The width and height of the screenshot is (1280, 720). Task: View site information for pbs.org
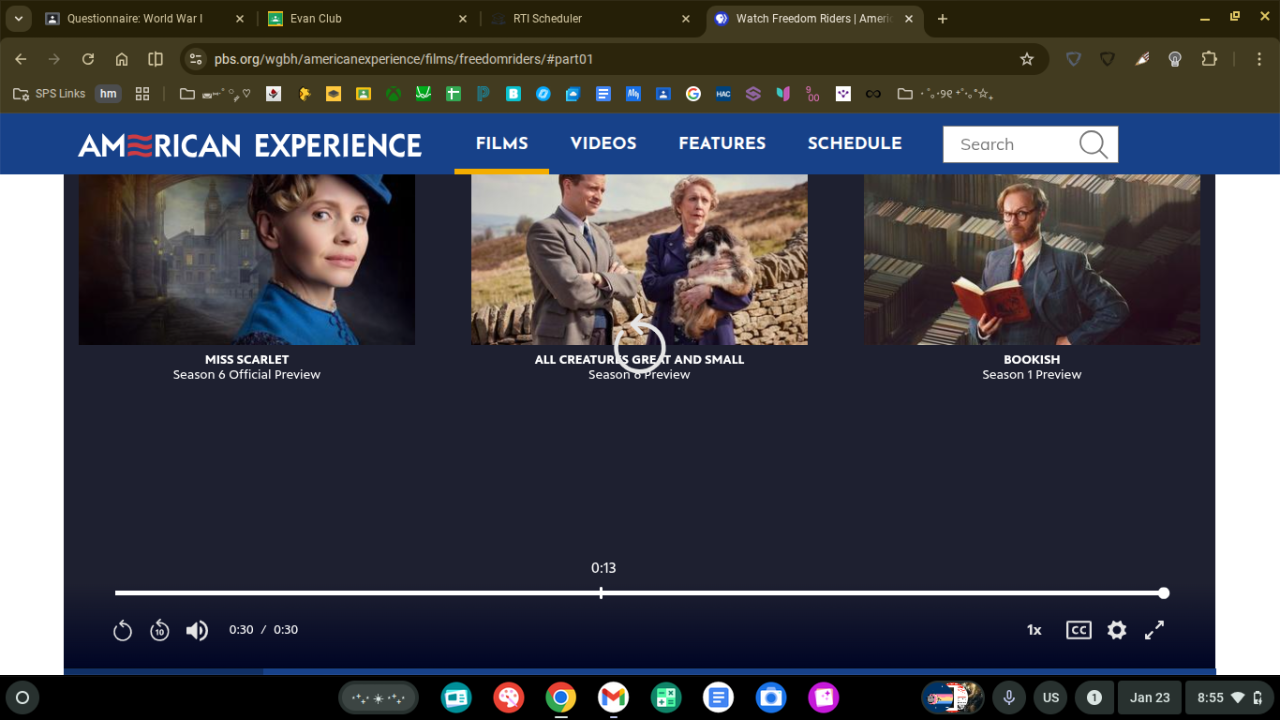click(x=196, y=59)
